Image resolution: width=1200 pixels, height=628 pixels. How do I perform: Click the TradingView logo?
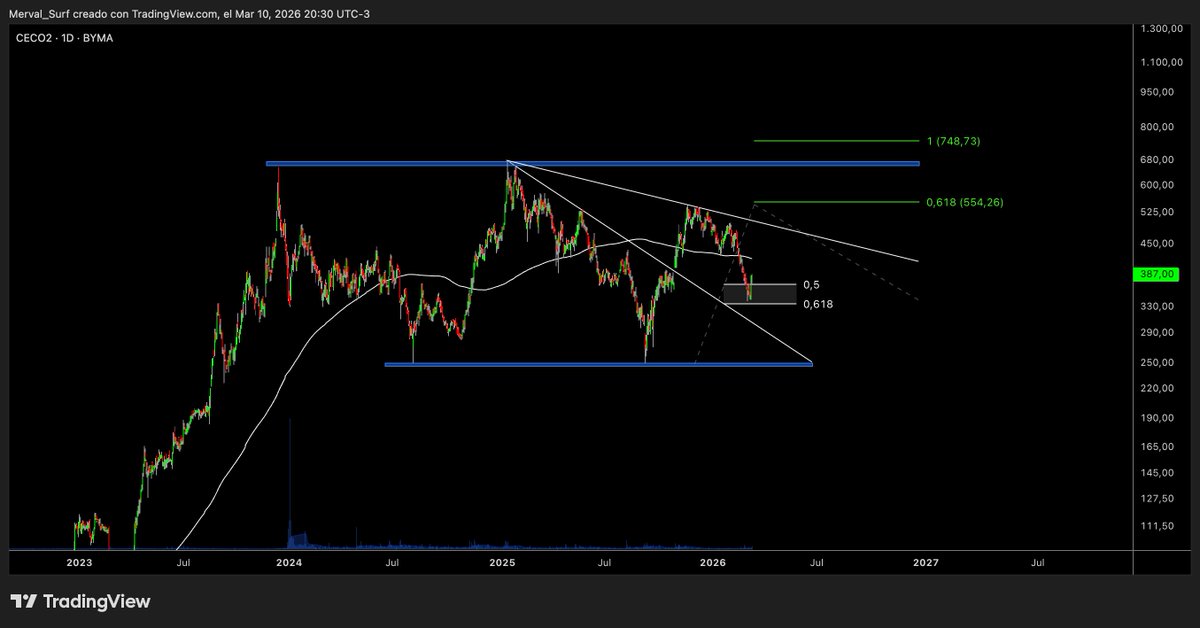81,601
